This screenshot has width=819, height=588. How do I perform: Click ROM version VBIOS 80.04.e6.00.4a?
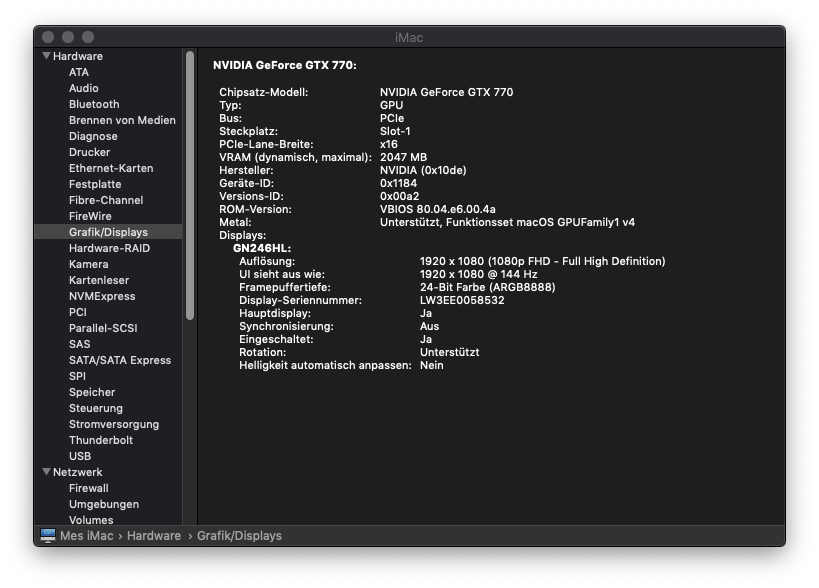coord(438,209)
